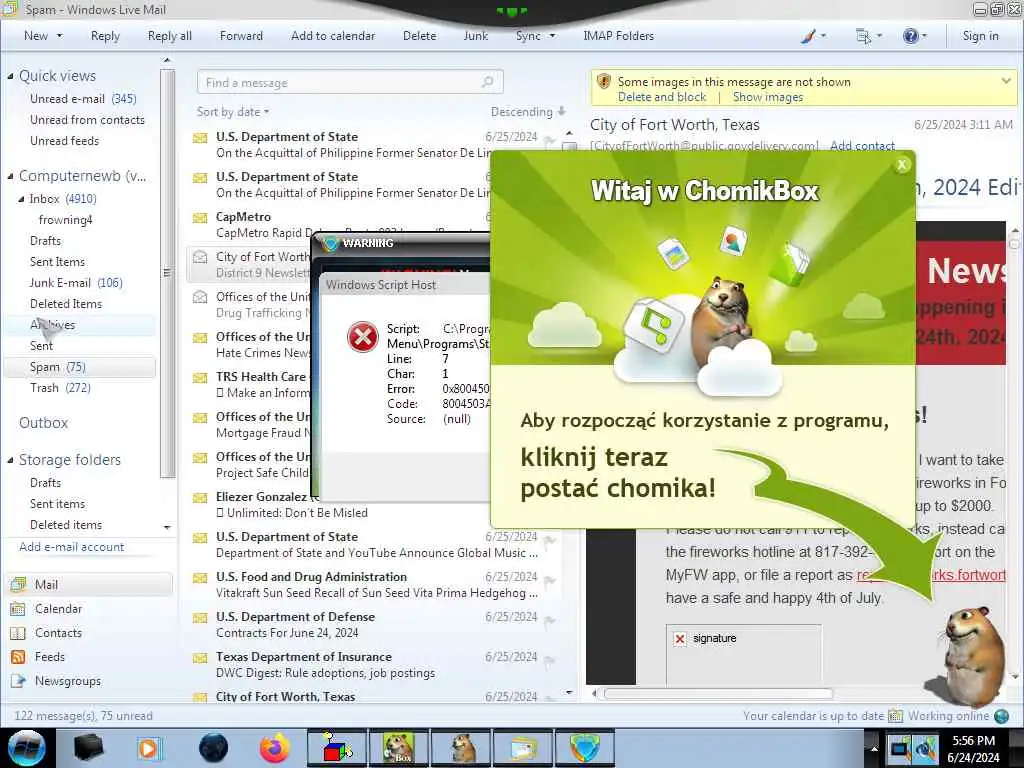Flag the Texas Department of Insurance message

pos(550,661)
